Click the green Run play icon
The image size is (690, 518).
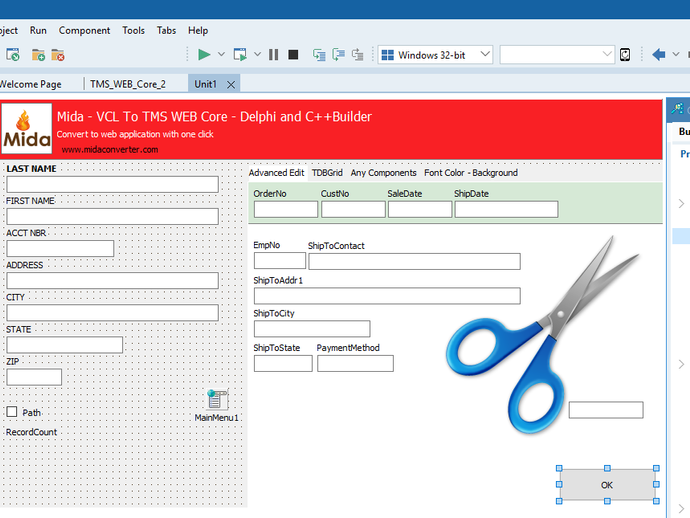[x=204, y=55]
